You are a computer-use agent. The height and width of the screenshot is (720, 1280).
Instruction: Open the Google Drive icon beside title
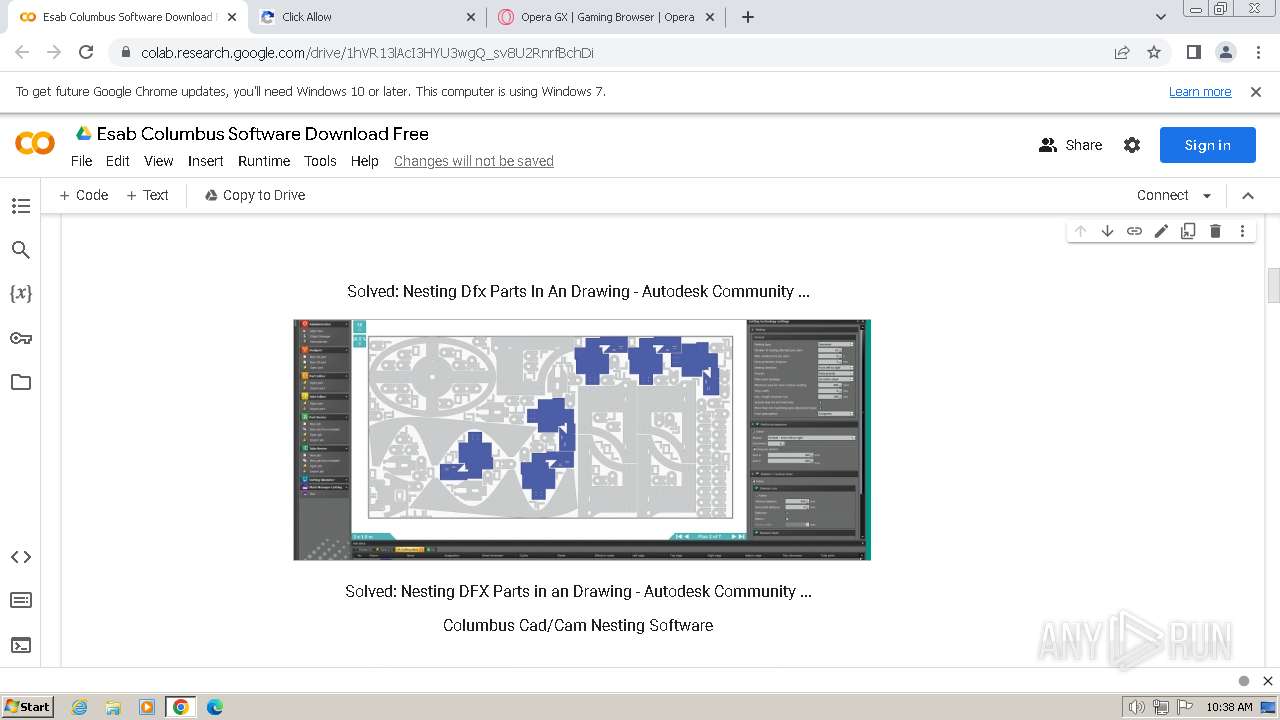[x=84, y=134]
